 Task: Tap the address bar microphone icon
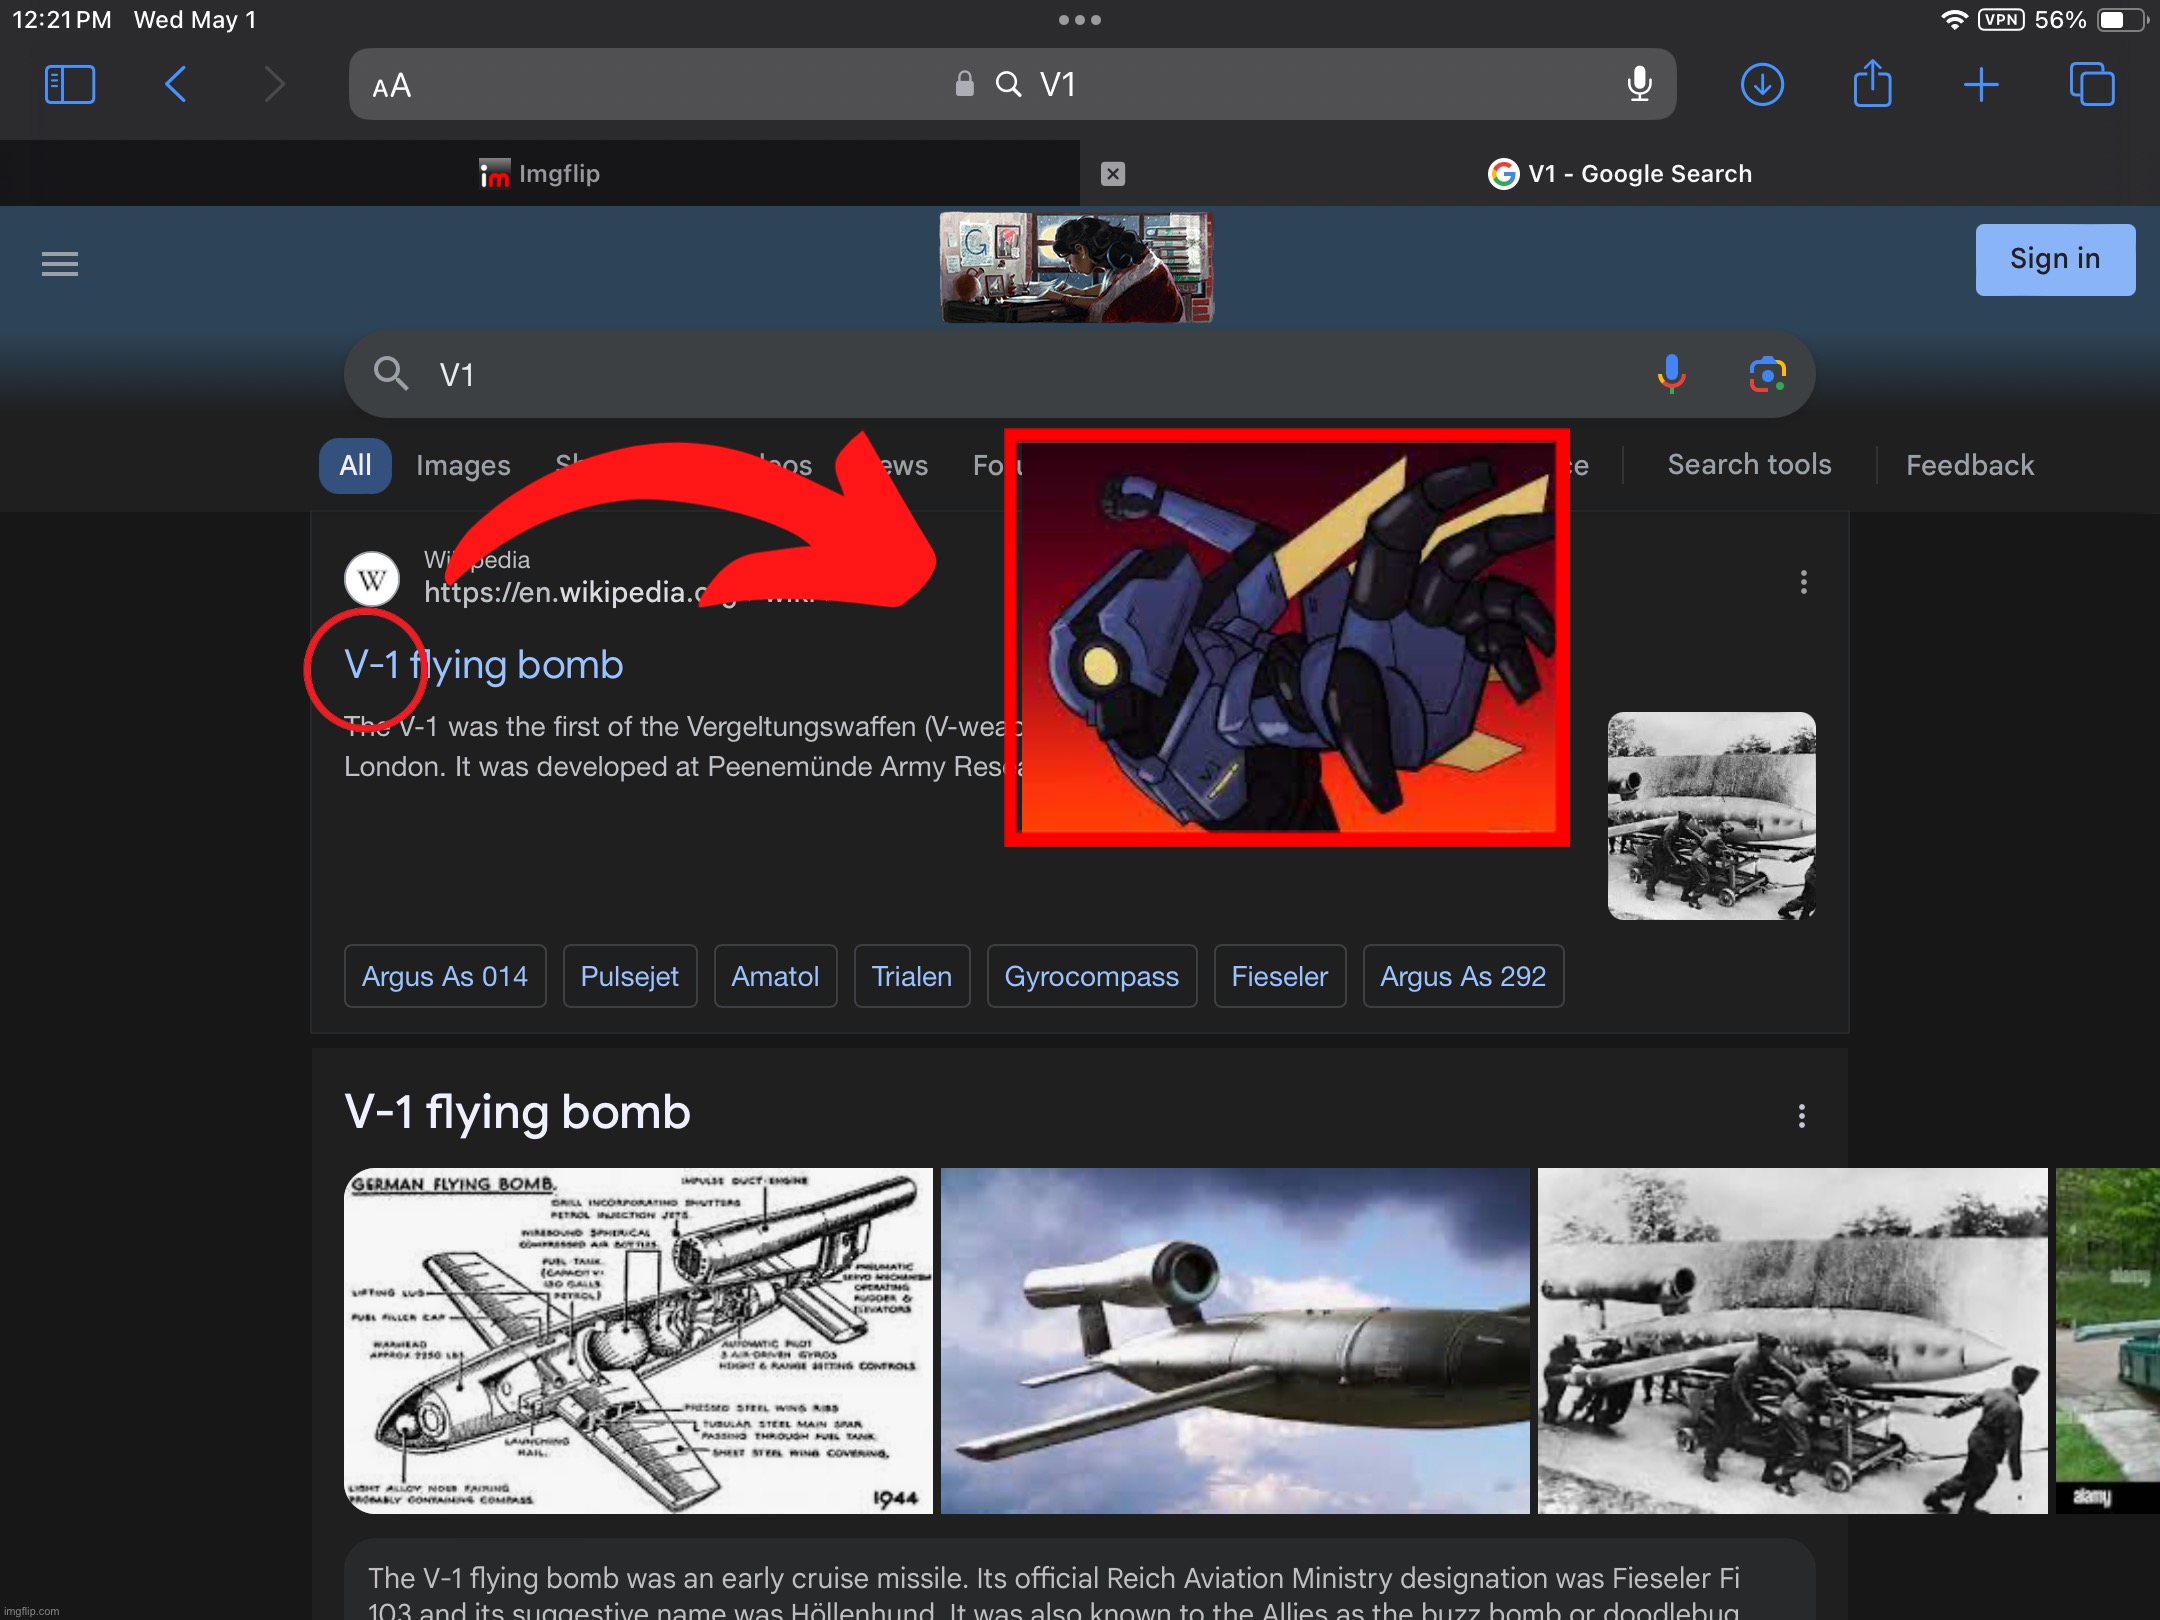[1639, 84]
